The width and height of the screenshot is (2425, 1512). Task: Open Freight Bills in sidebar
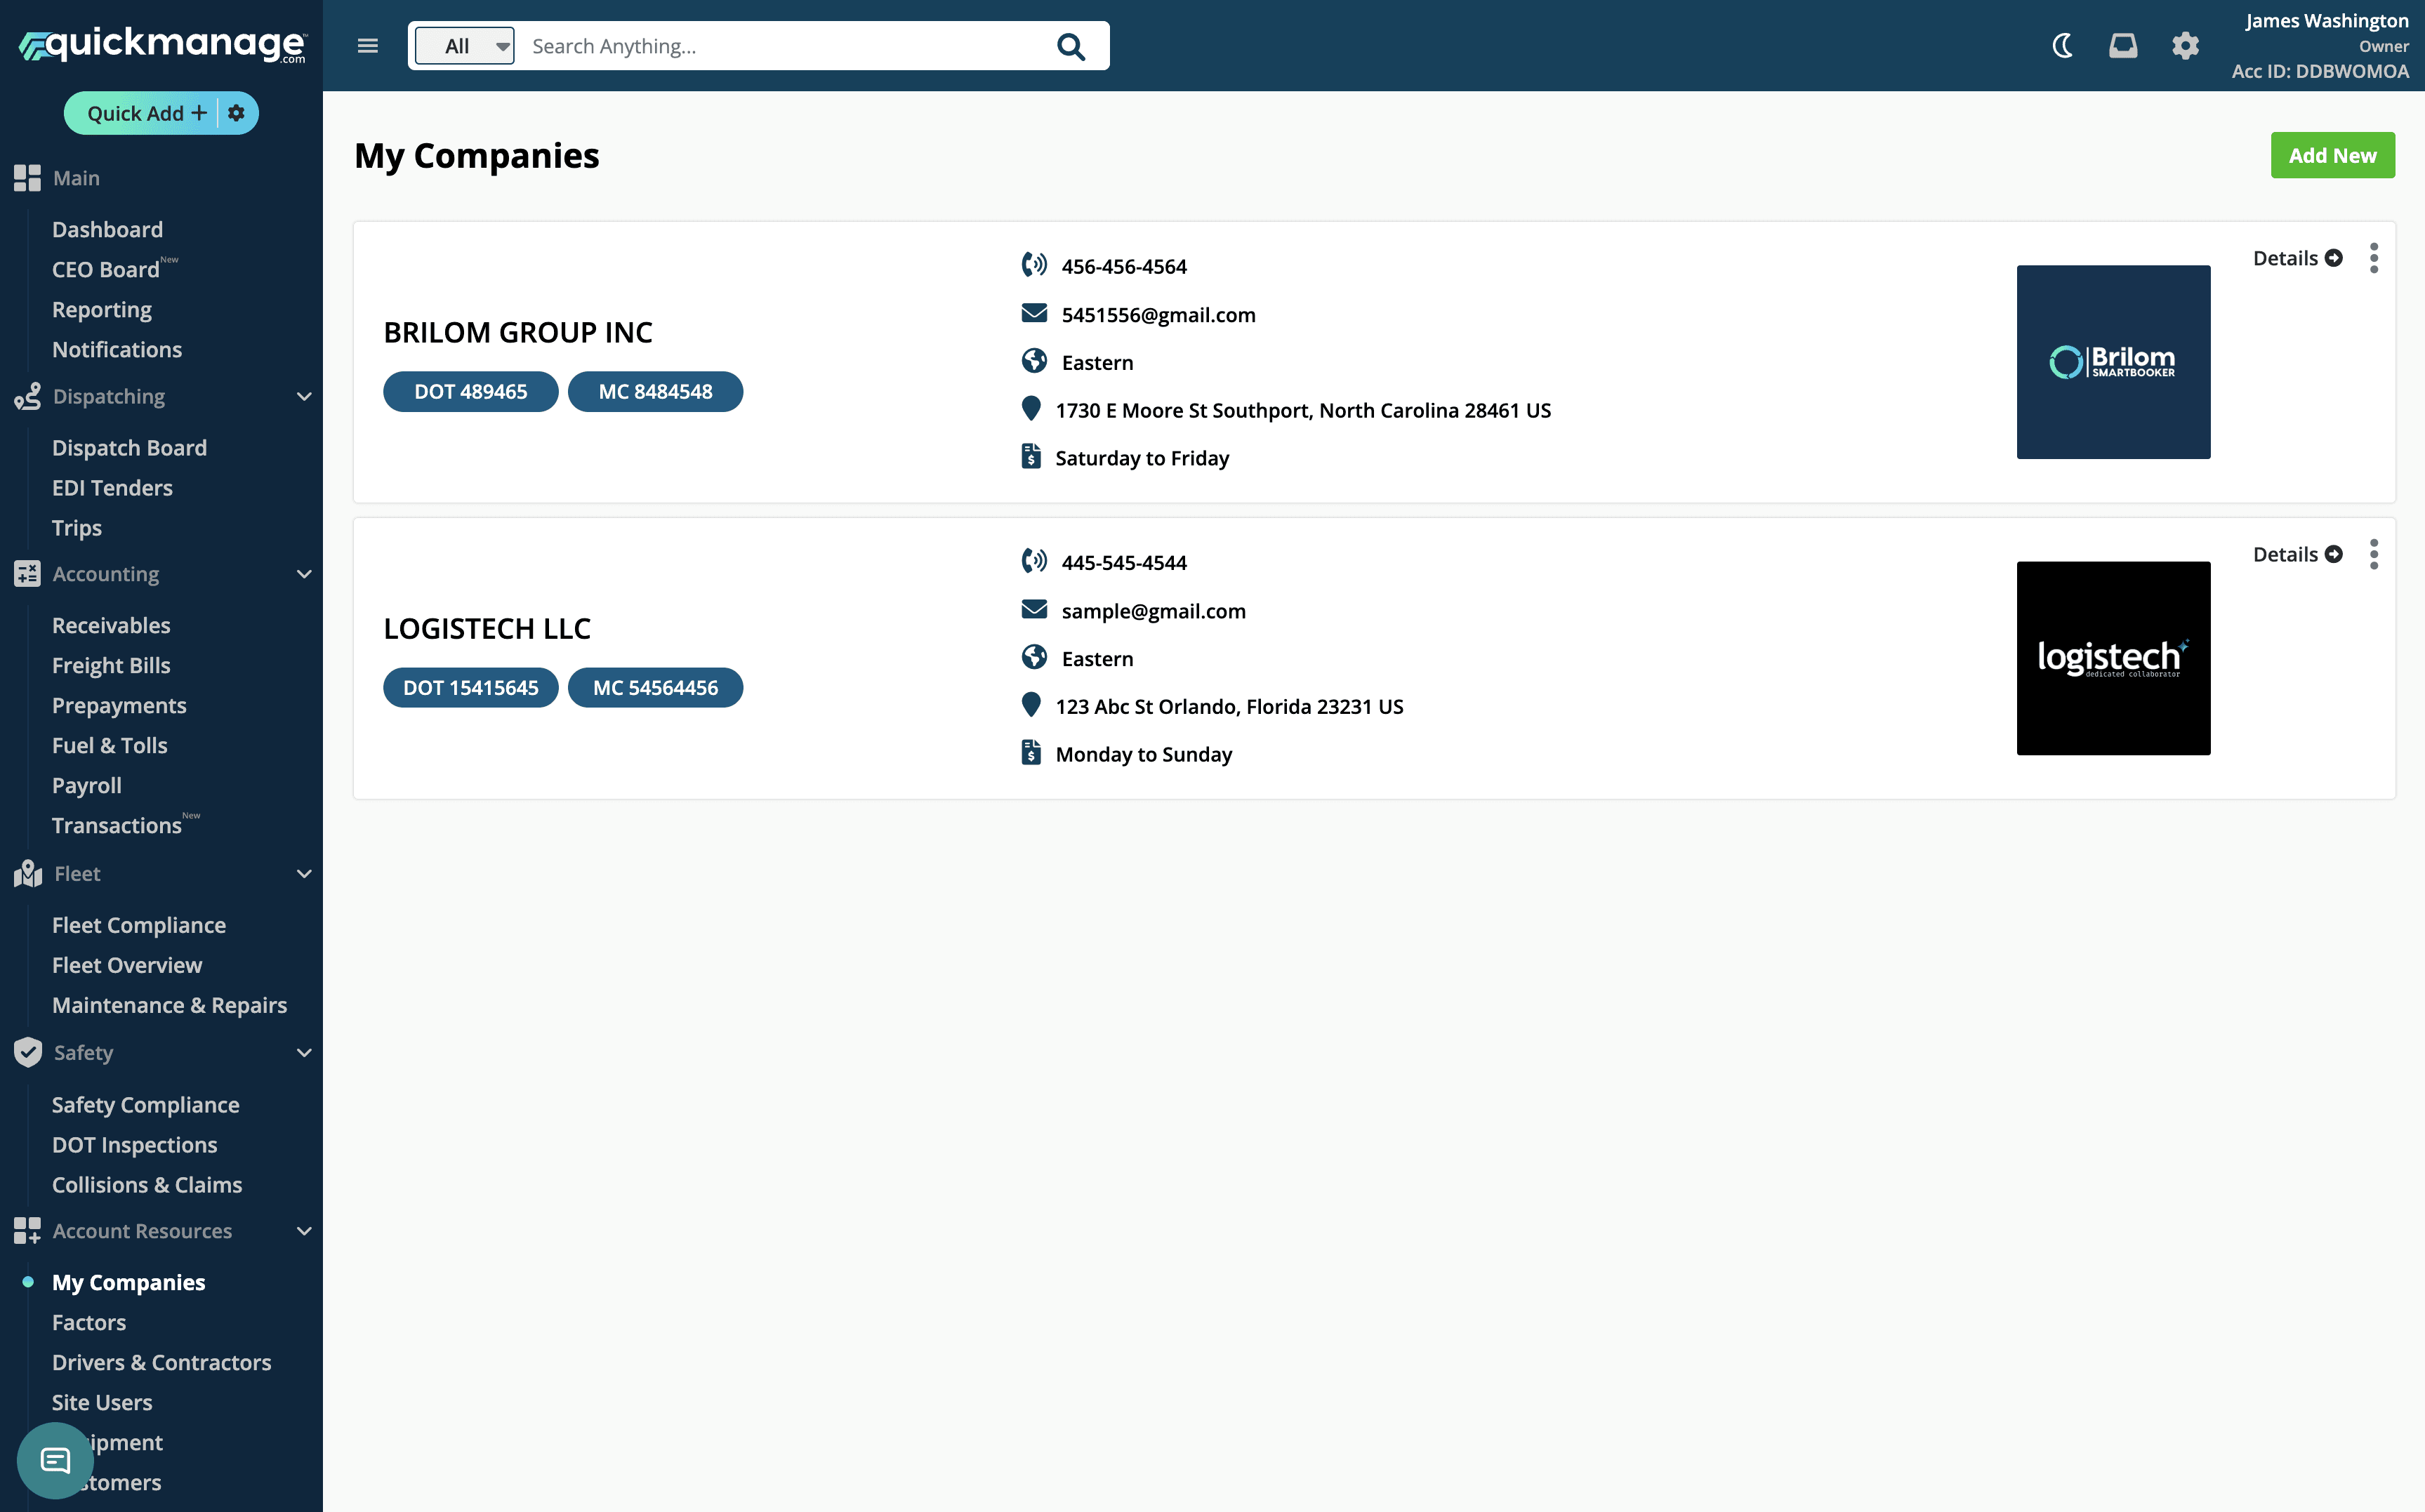click(111, 665)
